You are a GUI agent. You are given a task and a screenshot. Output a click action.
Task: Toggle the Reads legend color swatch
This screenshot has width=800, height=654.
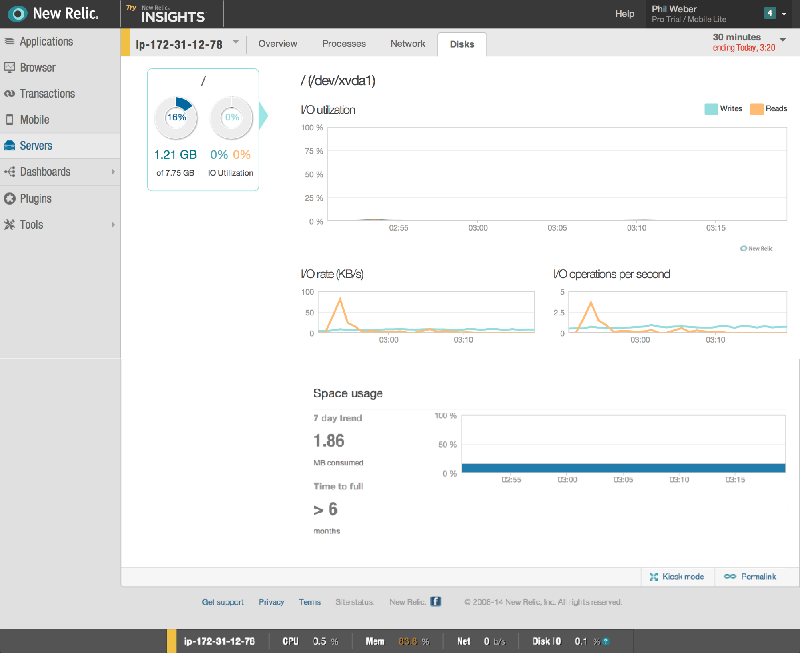click(x=756, y=109)
